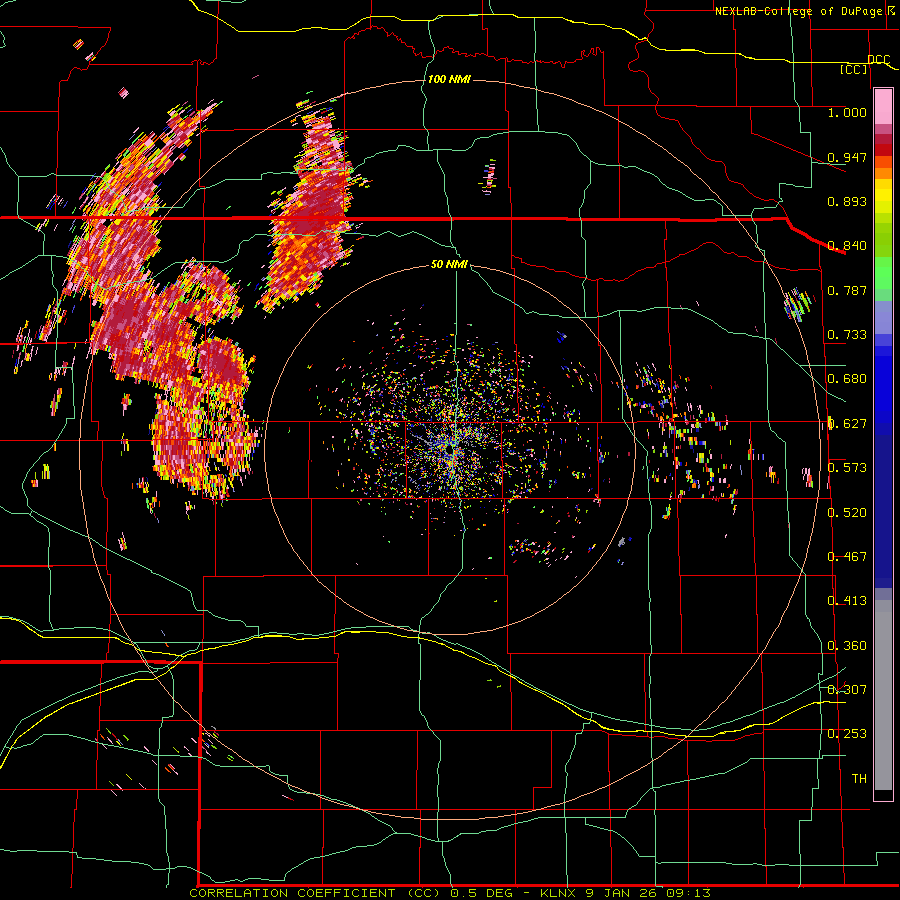This screenshot has height=900, width=900.
Task: Click the 0.787 legend value
Action: (x=847, y=290)
